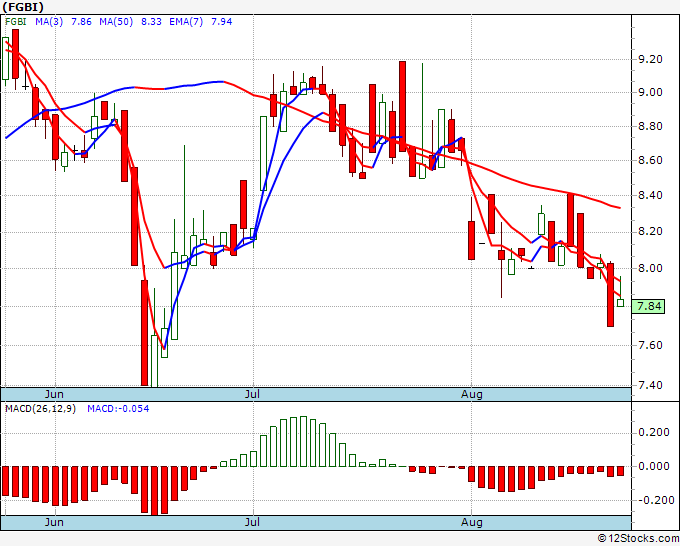Click Aug on the MACD time axis

tap(471, 522)
